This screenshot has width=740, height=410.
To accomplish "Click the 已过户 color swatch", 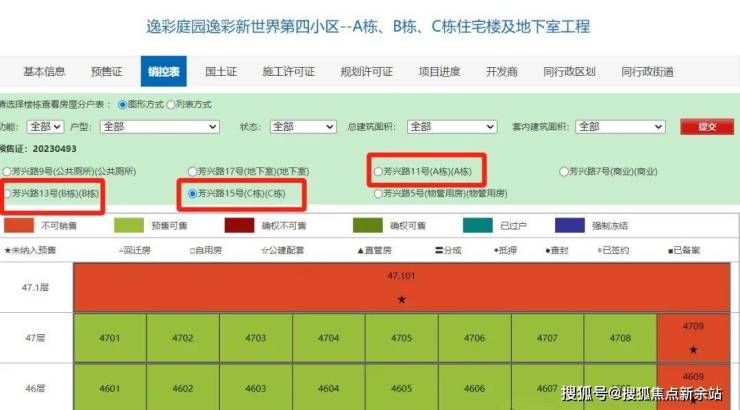I will pyautogui.click(x=478, y=226).
